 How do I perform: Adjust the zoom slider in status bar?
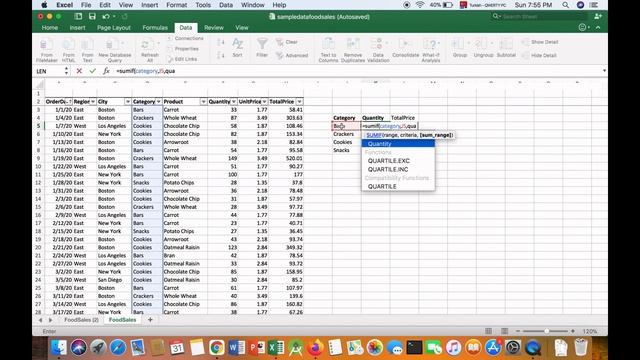click(547, 331)
